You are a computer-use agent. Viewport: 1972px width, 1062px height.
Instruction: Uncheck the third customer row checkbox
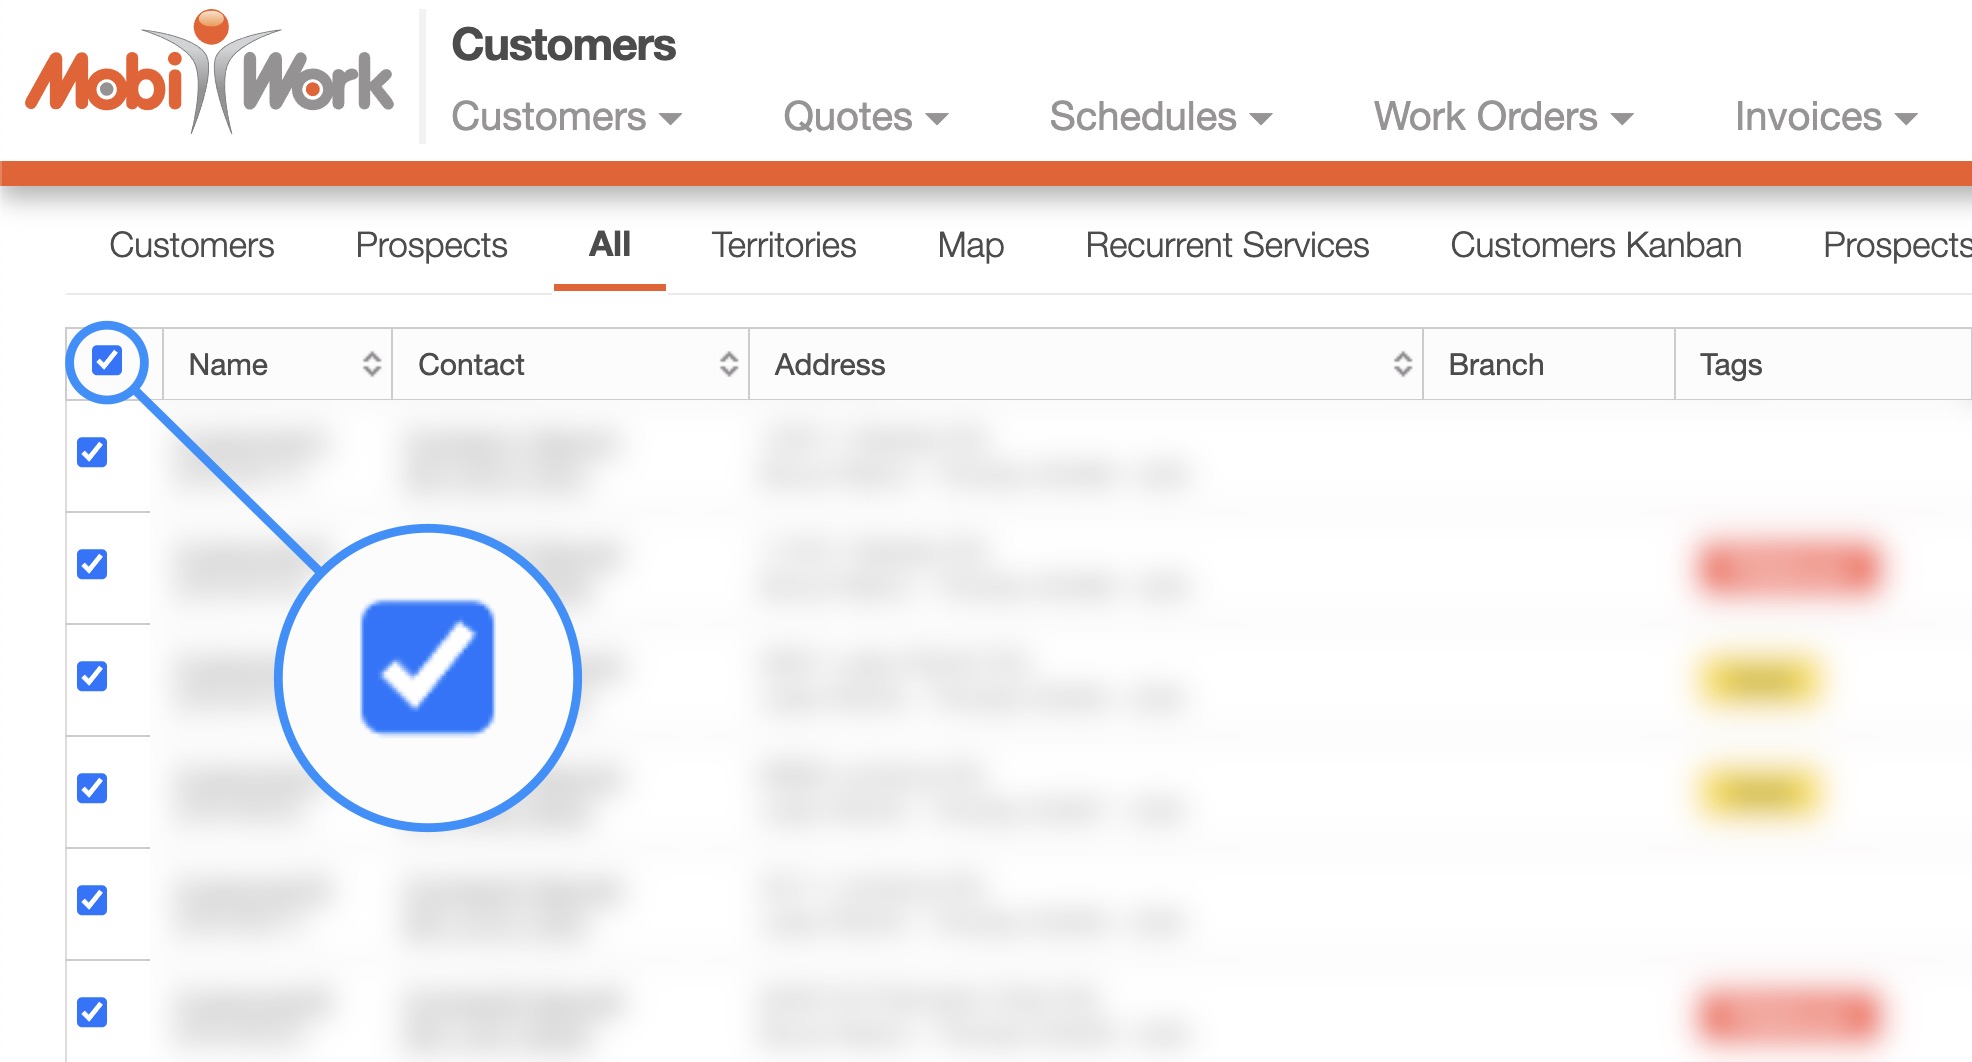[92, 676]
